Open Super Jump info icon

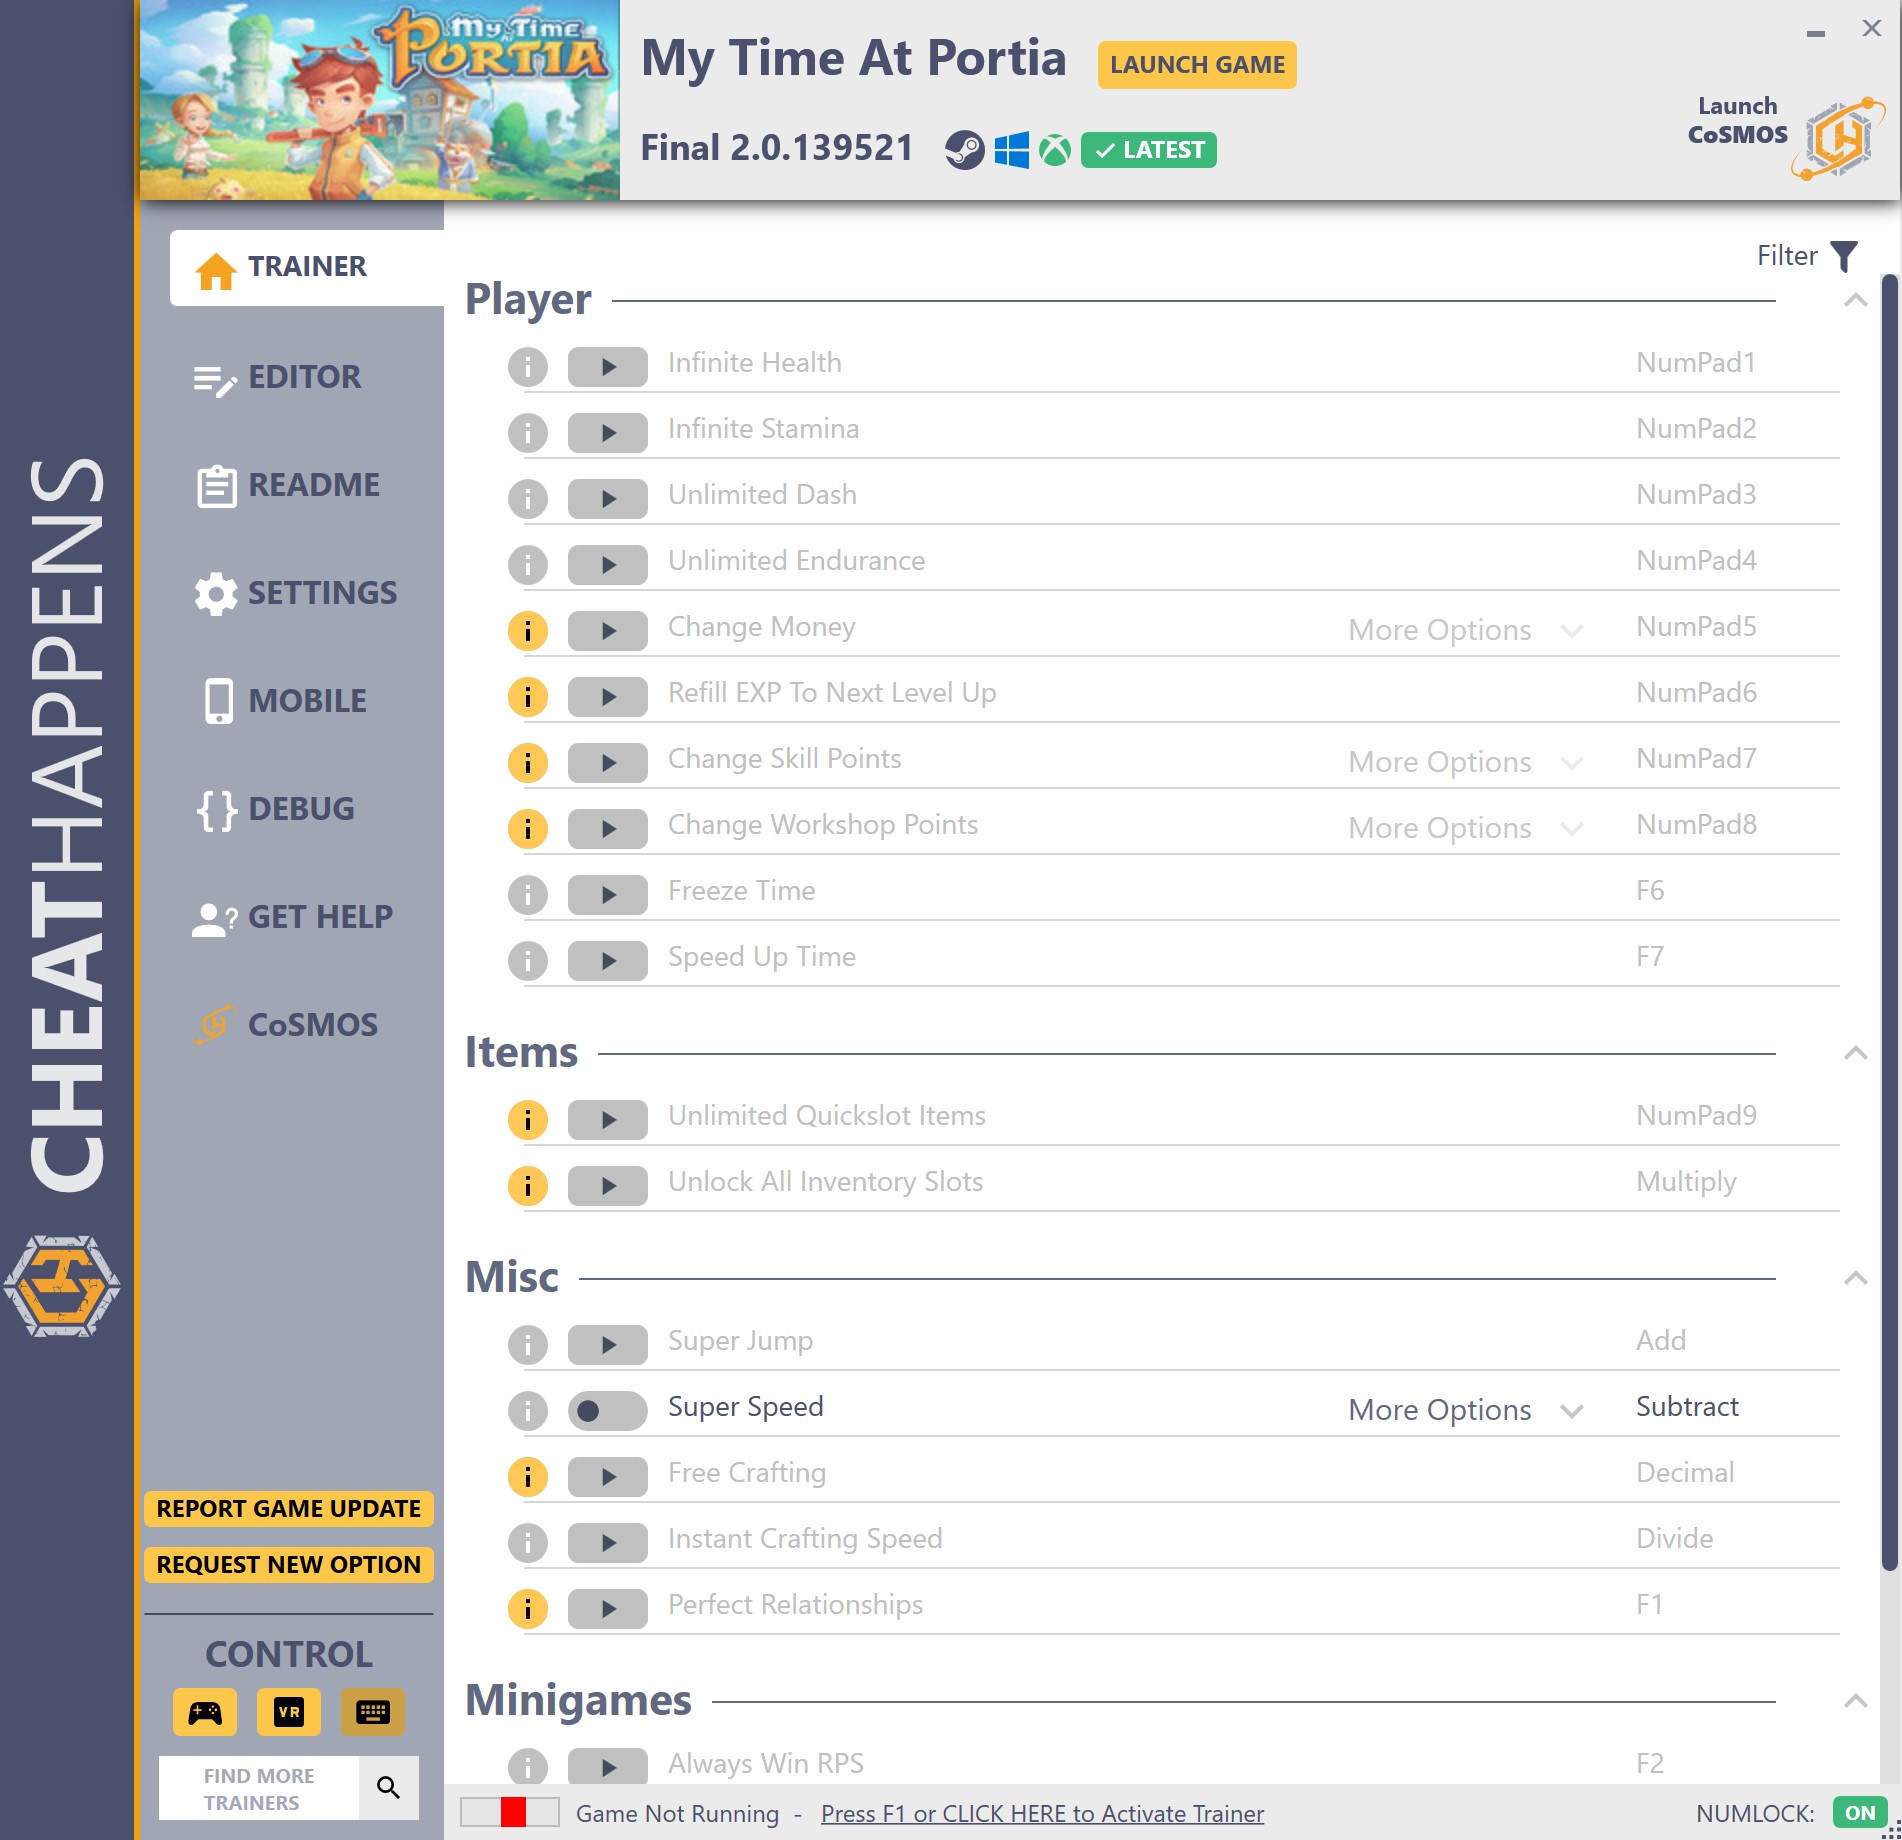click(528, 1344)
